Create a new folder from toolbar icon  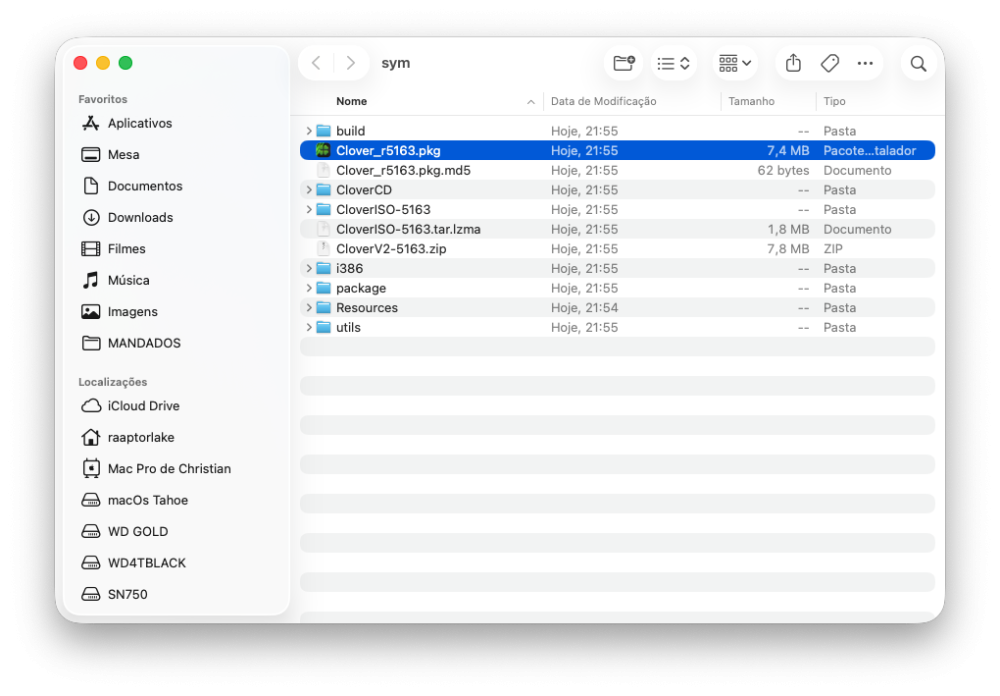click(x=624, y=63)
